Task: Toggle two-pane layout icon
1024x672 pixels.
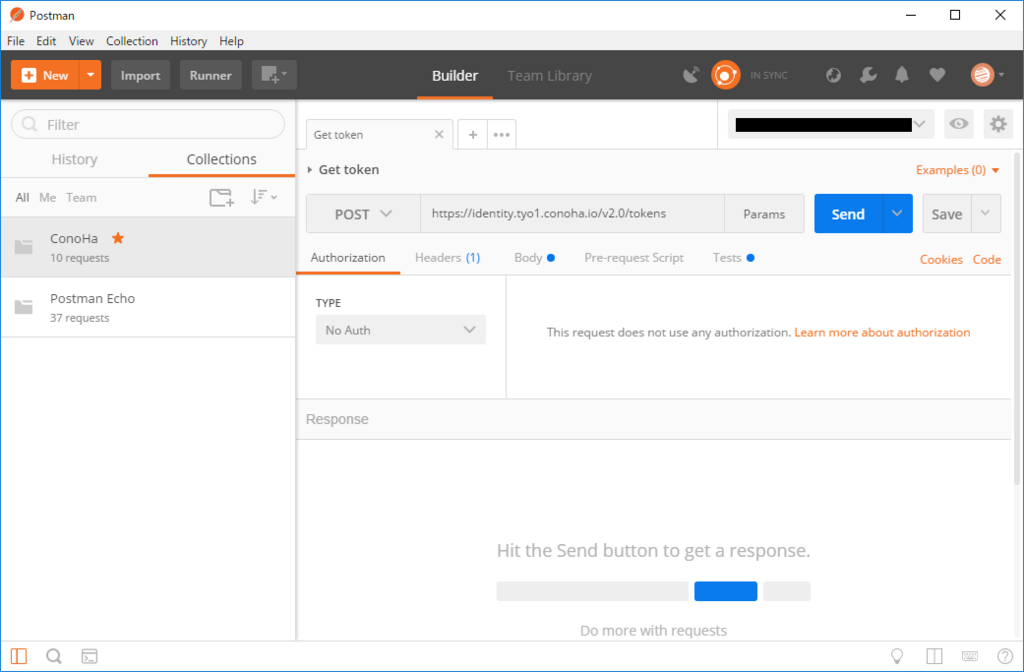Action: (934, 656)
